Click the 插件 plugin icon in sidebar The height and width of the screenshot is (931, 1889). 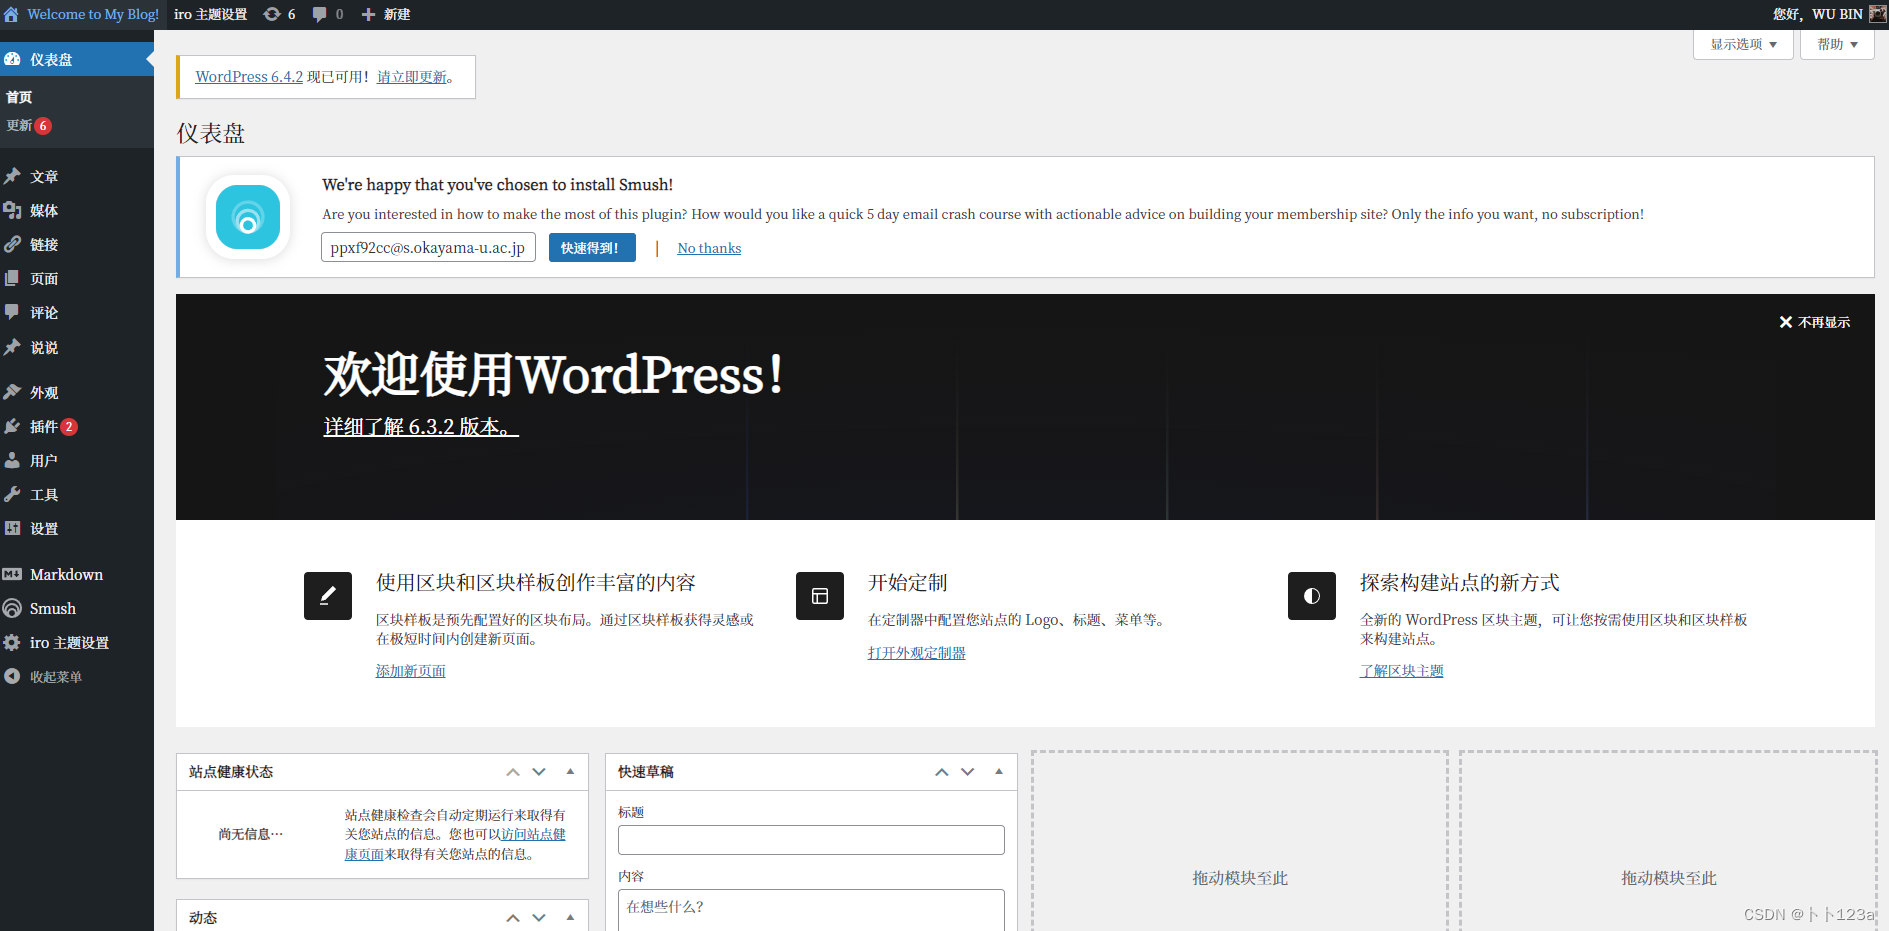12,426
